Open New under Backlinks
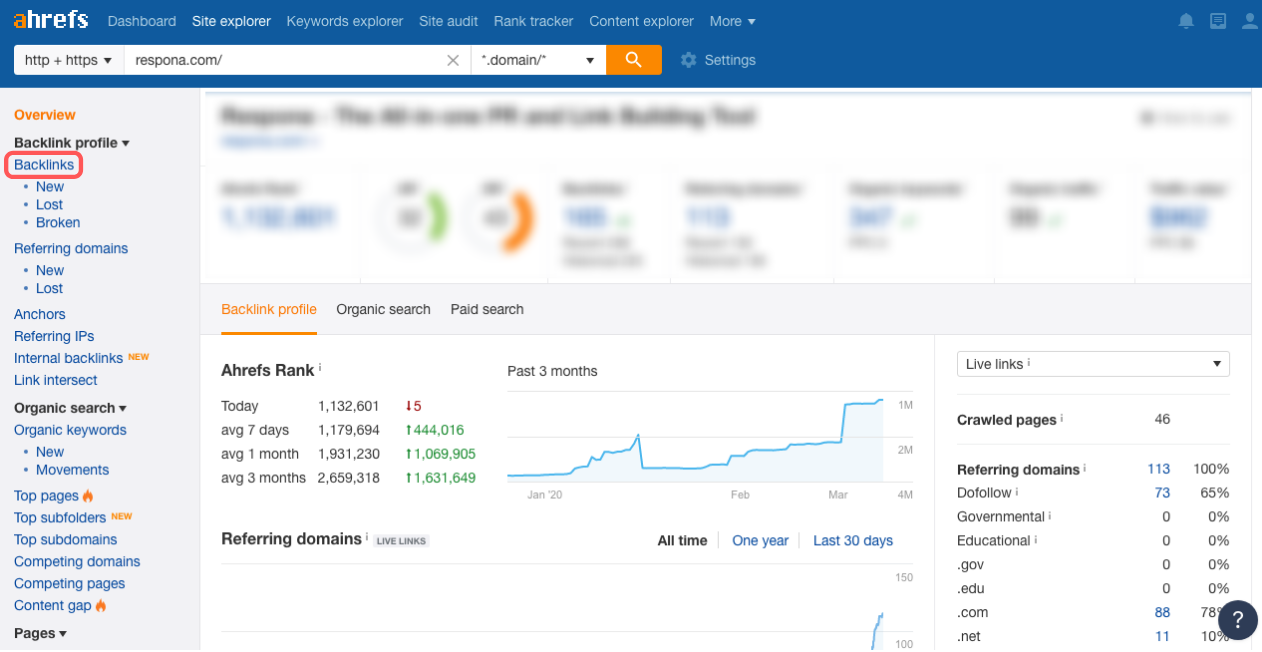Screen dimensions: 1262x652 coord(50,187)
